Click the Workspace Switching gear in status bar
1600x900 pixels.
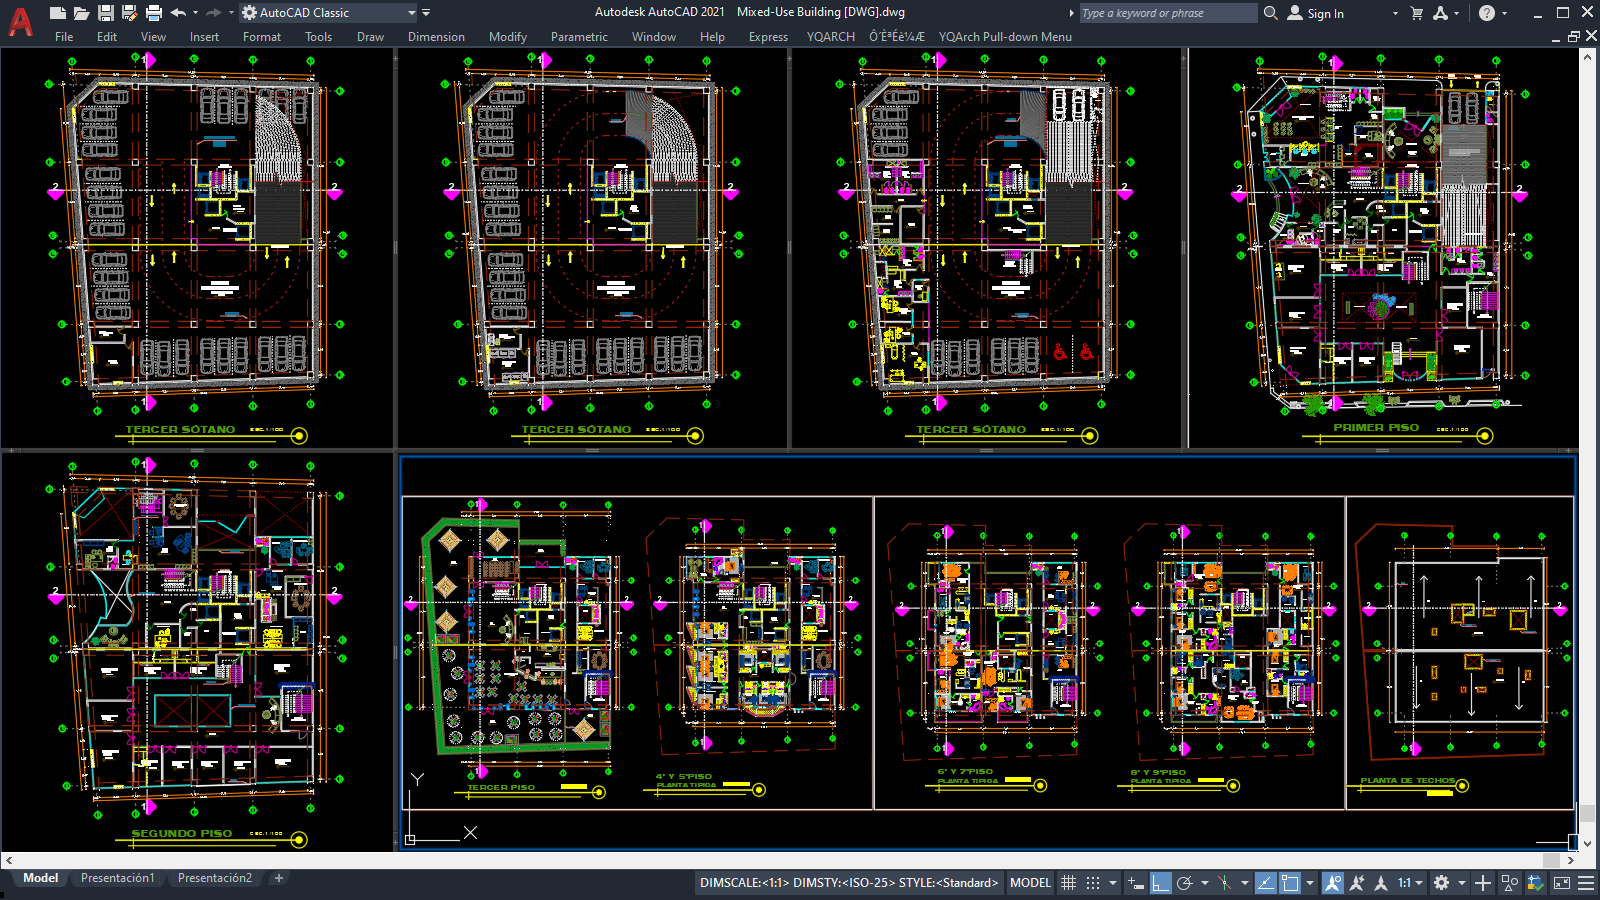(x=1441, y=883)
